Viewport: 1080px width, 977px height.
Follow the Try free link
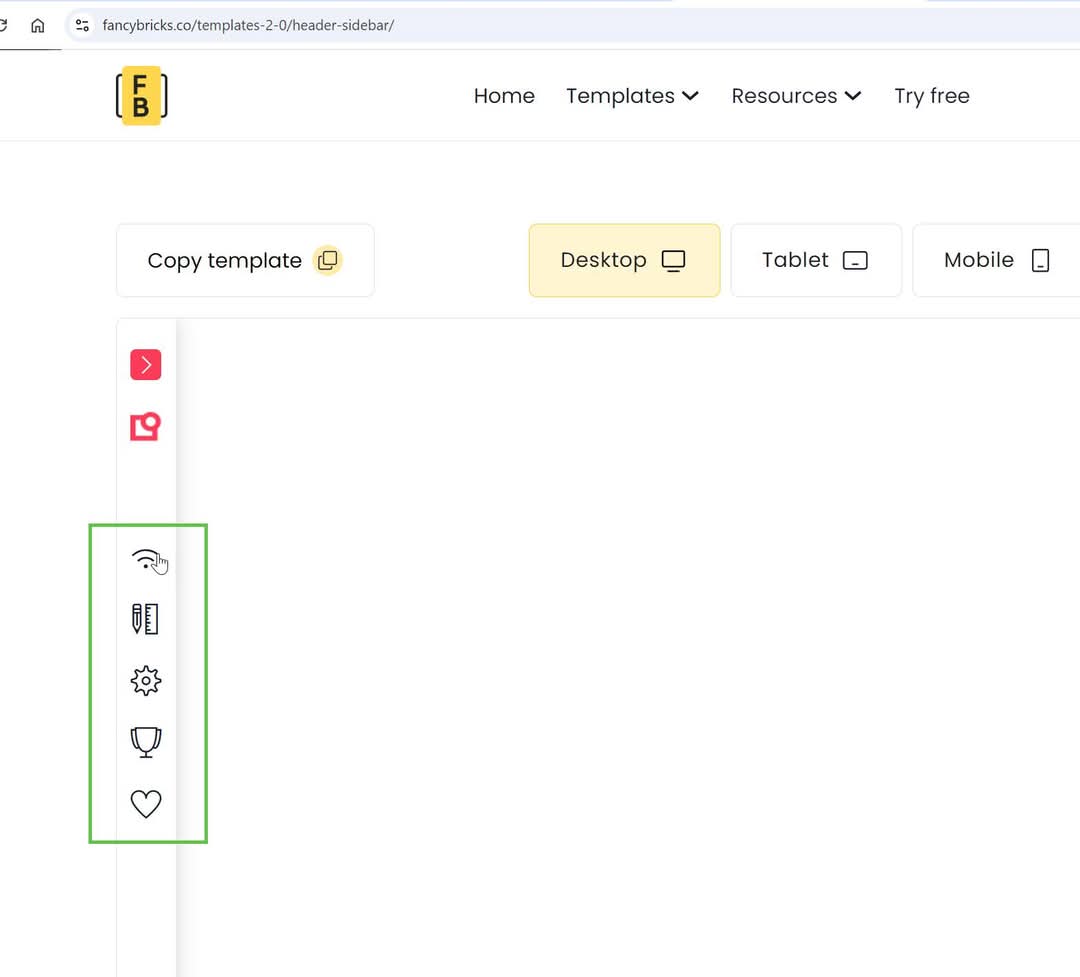point(931,96)
